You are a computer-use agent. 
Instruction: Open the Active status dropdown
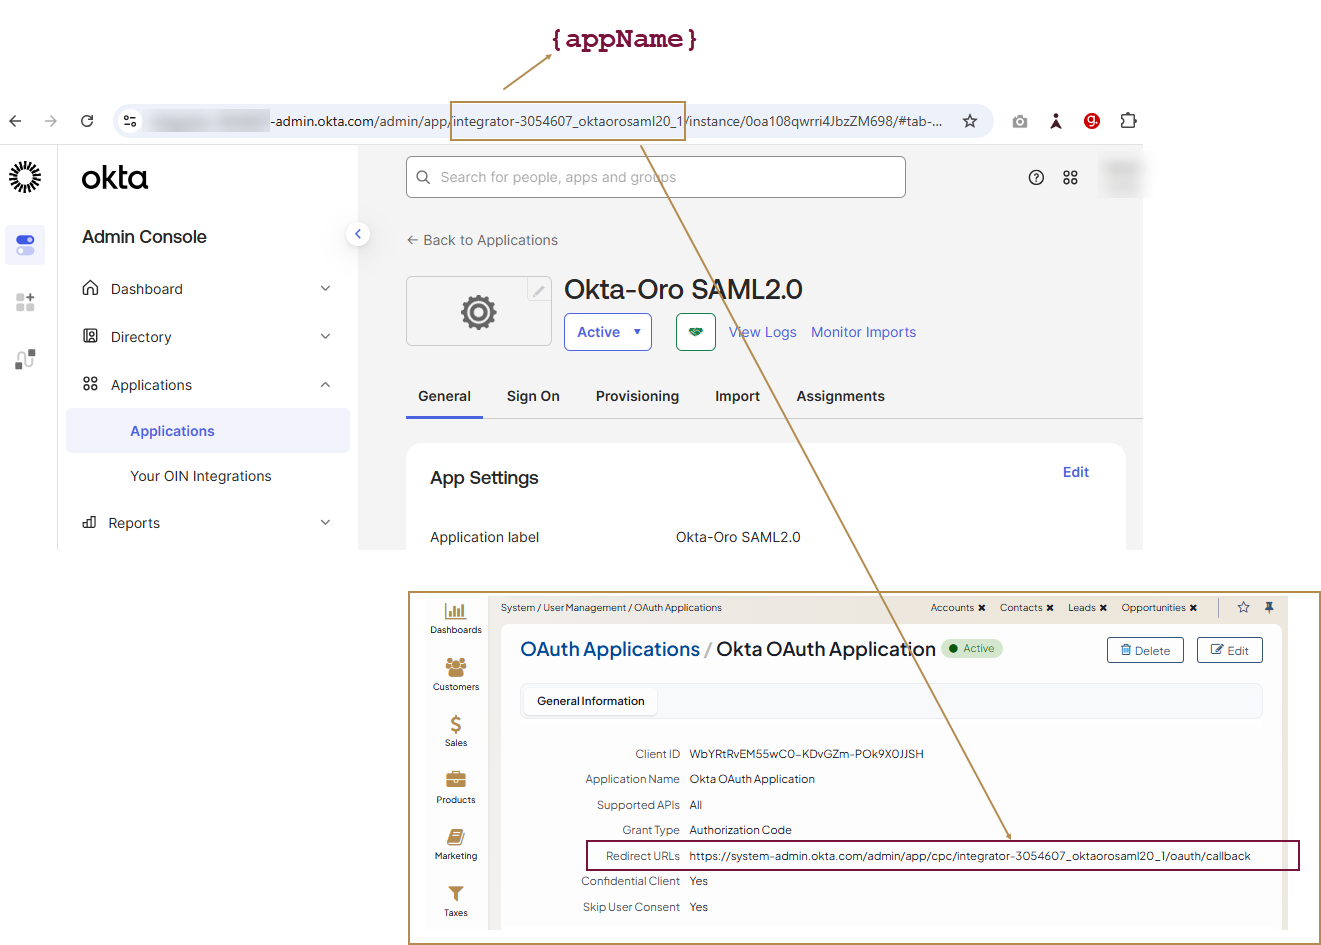(608, 332)
